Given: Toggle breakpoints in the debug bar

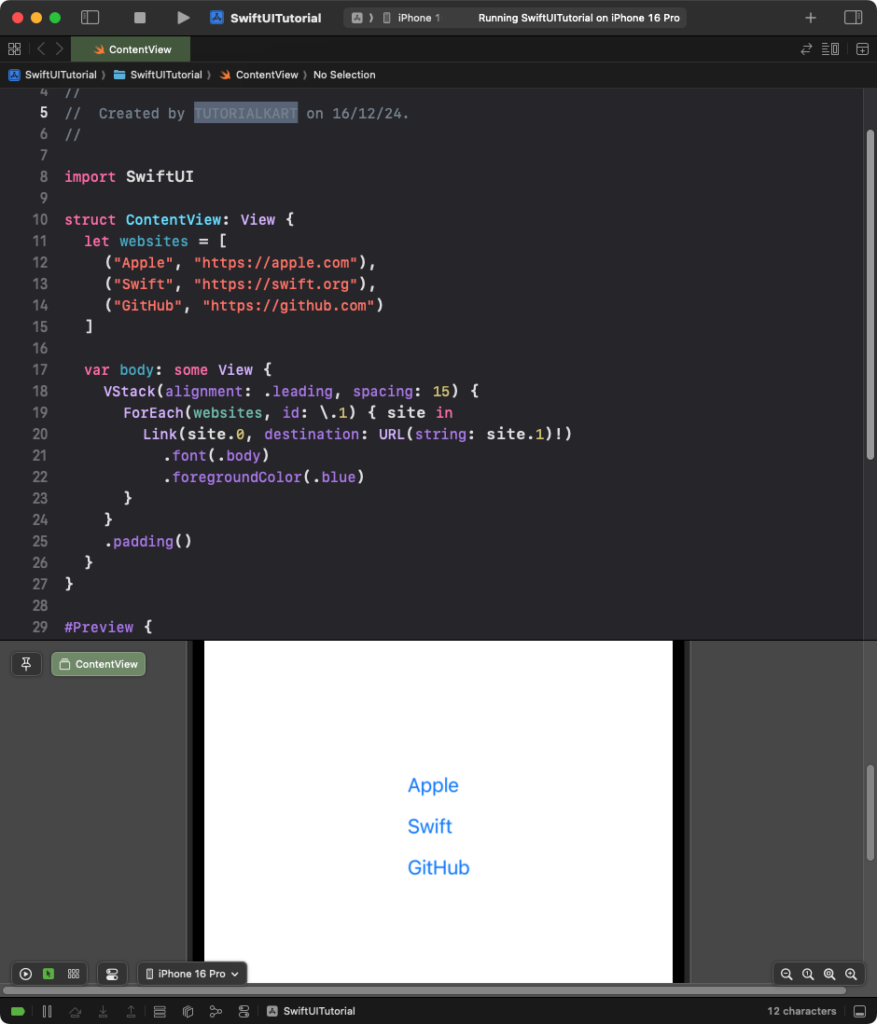Looking at the screenshot, I should click(x=16, y=1011).
